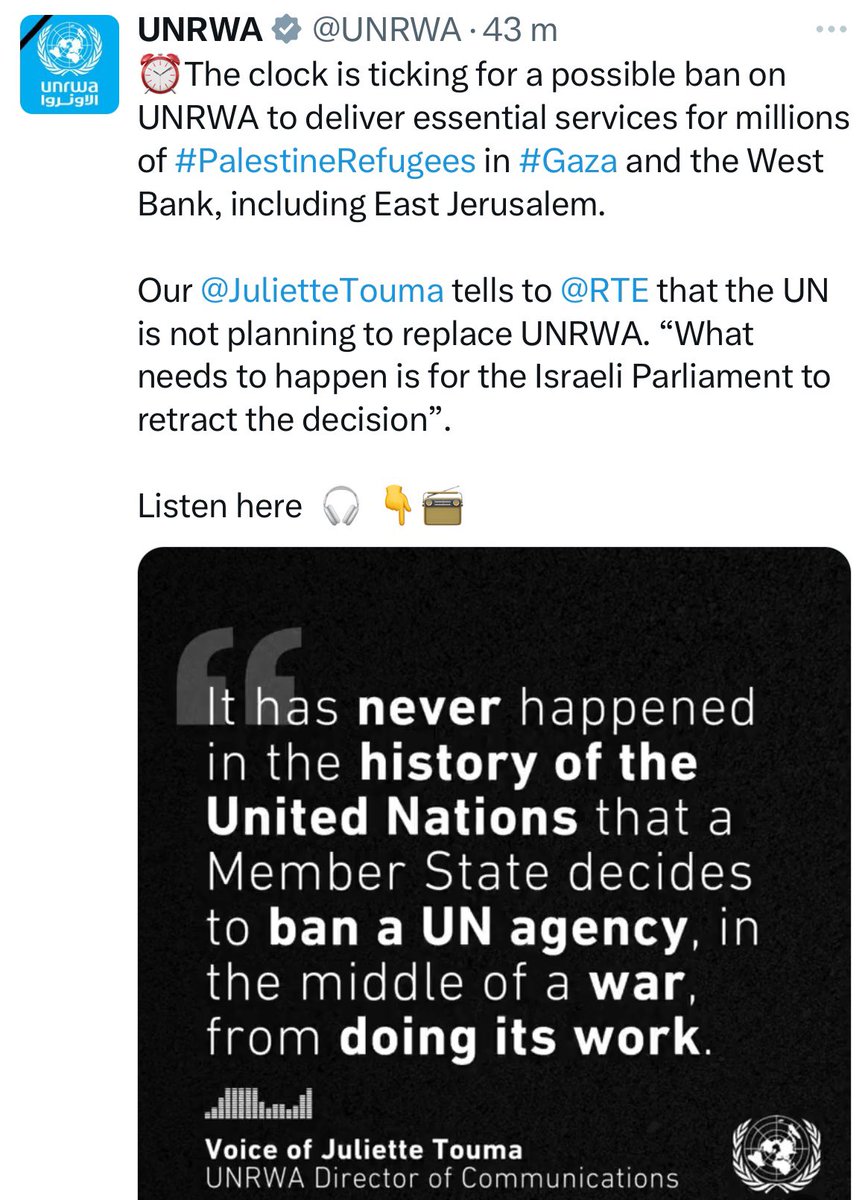Image resolution: width=868 pixels, height=1200 pixels.
Task: Open the #Gaza hashtag
Action: 566,162
